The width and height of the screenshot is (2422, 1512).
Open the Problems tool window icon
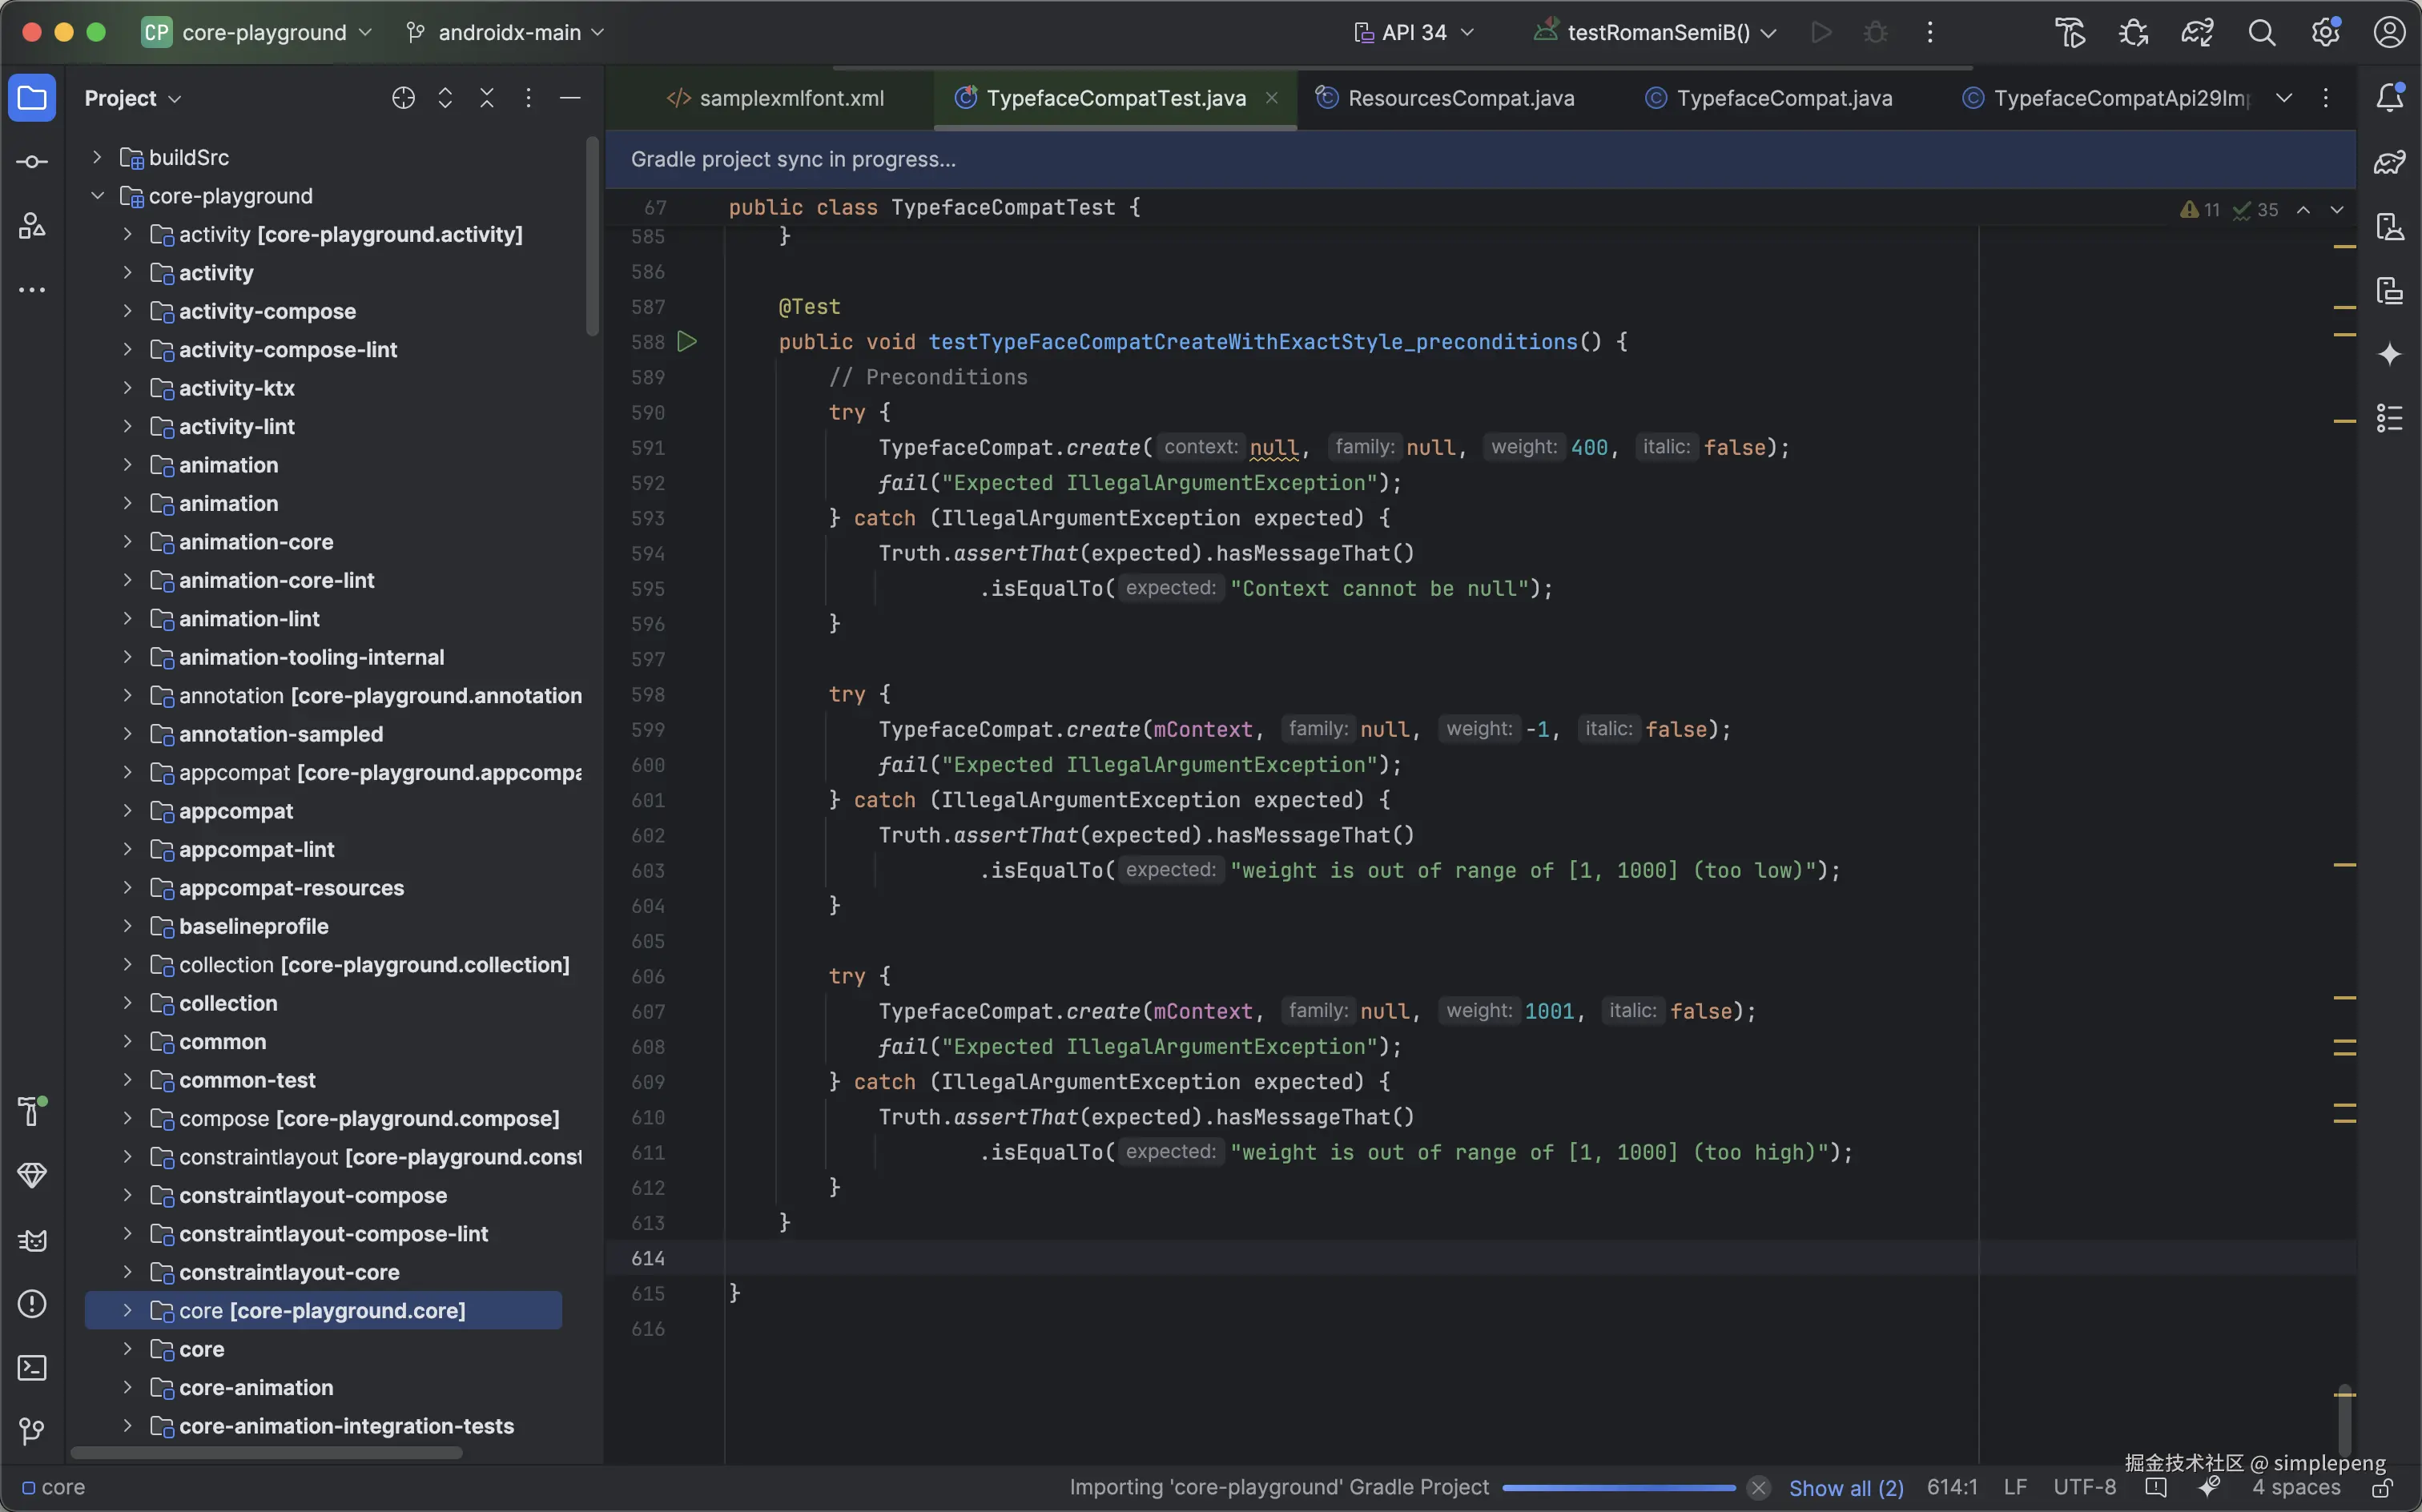point(32,1304)
